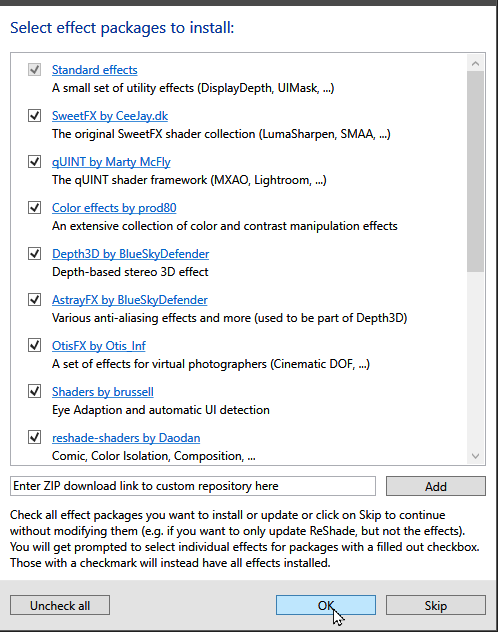Viewport: 498px width, 632px height.
Task: Confirm selection with OK button
Action: tap(326, 605)
